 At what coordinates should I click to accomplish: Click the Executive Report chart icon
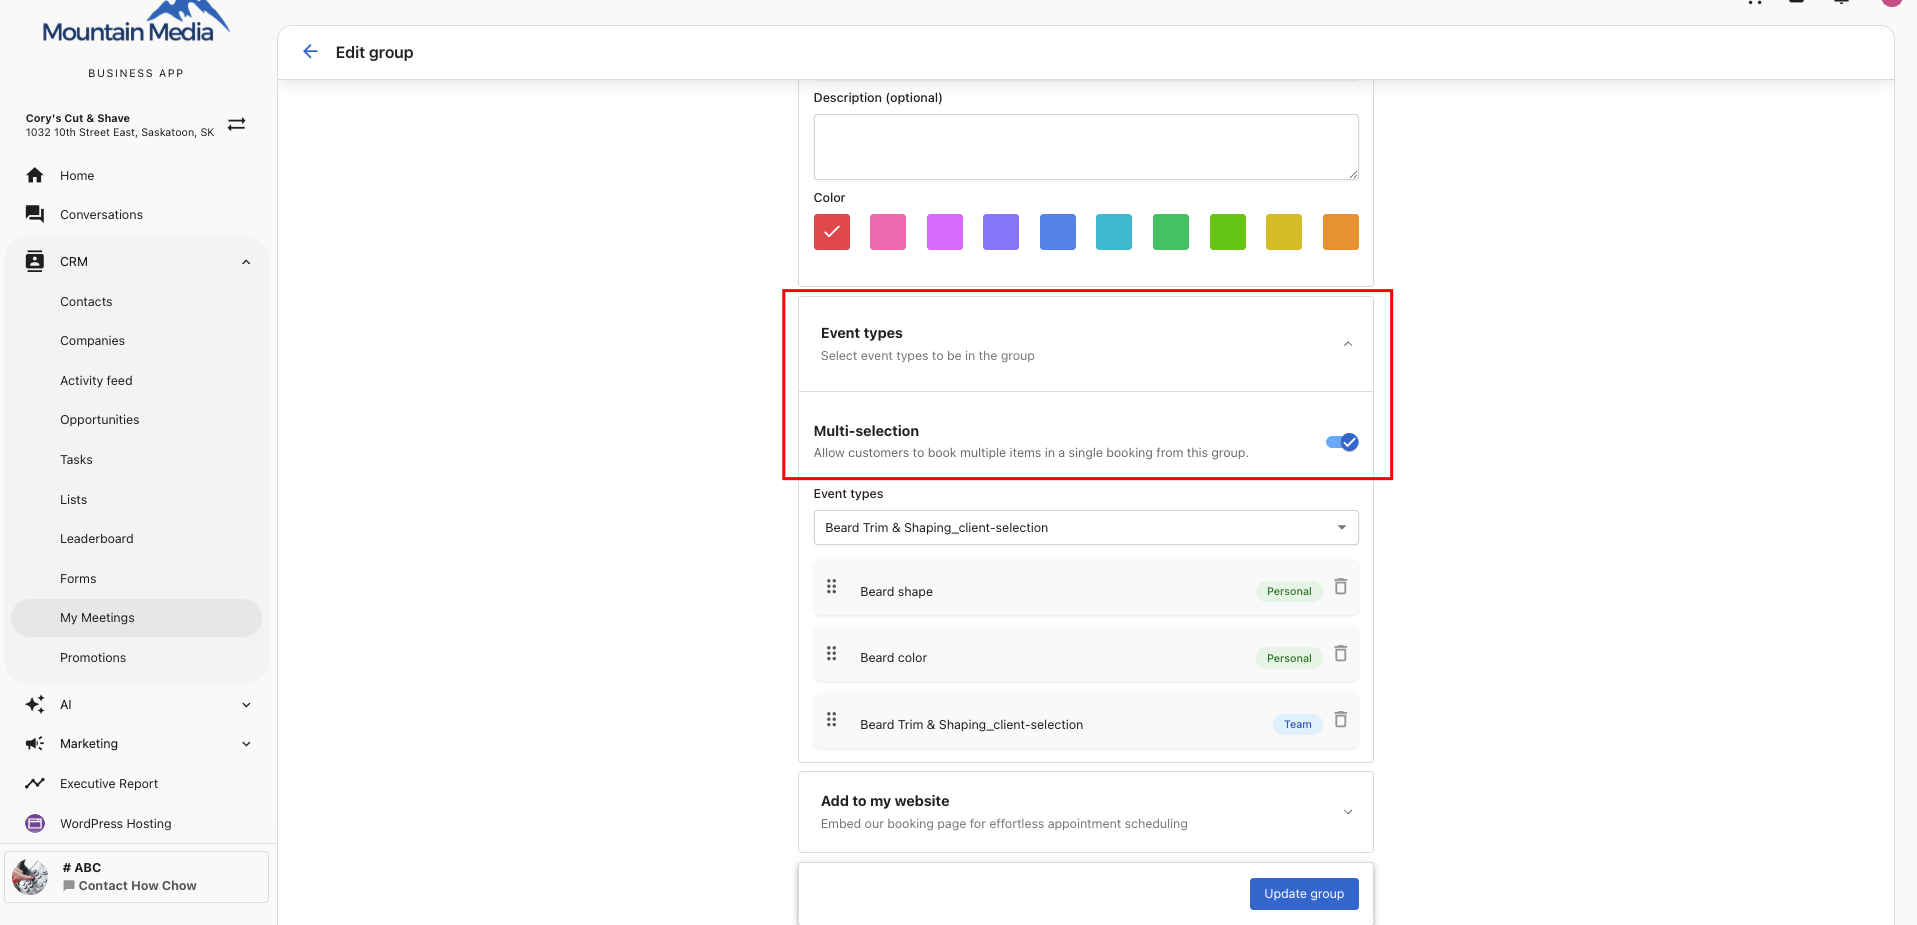click(x=35, y=783)
